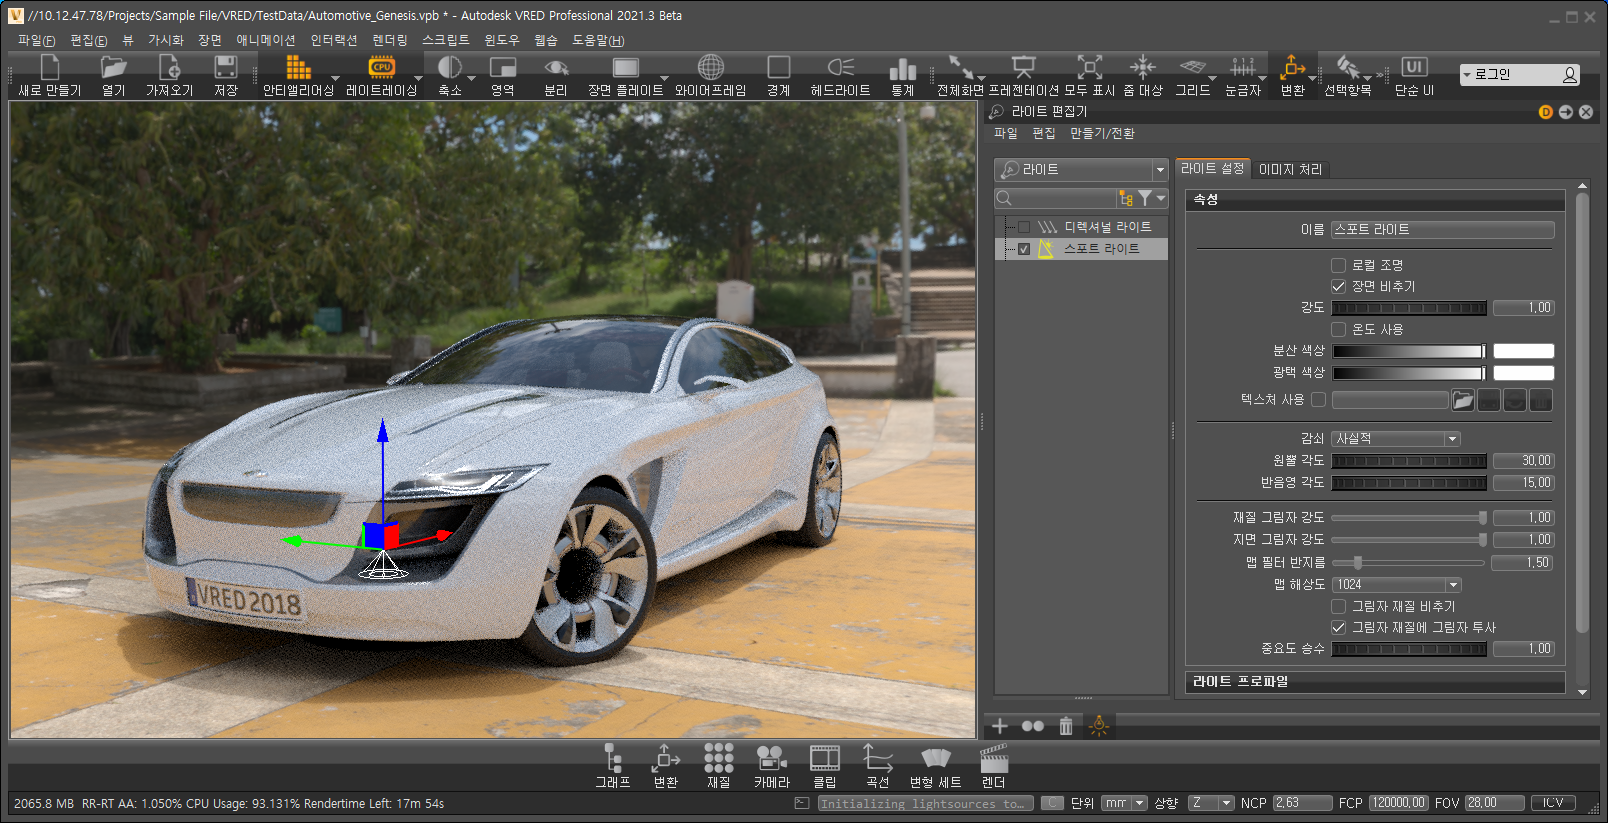This screenshot has height=823, width=1608.
Task: Expand the 라이트 프로파일 section header
Action: 1374,682
